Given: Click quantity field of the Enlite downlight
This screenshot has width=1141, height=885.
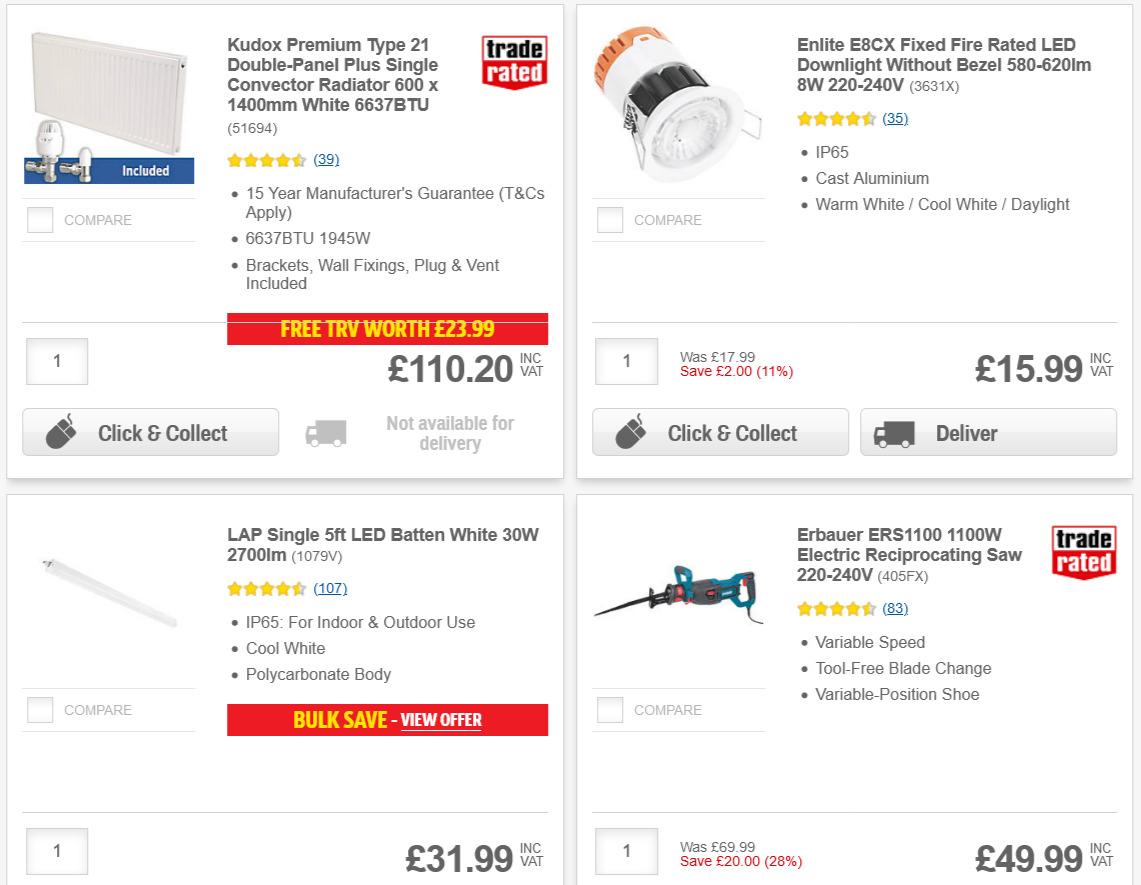Looking at the screenshot, I should (x=626, y=361).
